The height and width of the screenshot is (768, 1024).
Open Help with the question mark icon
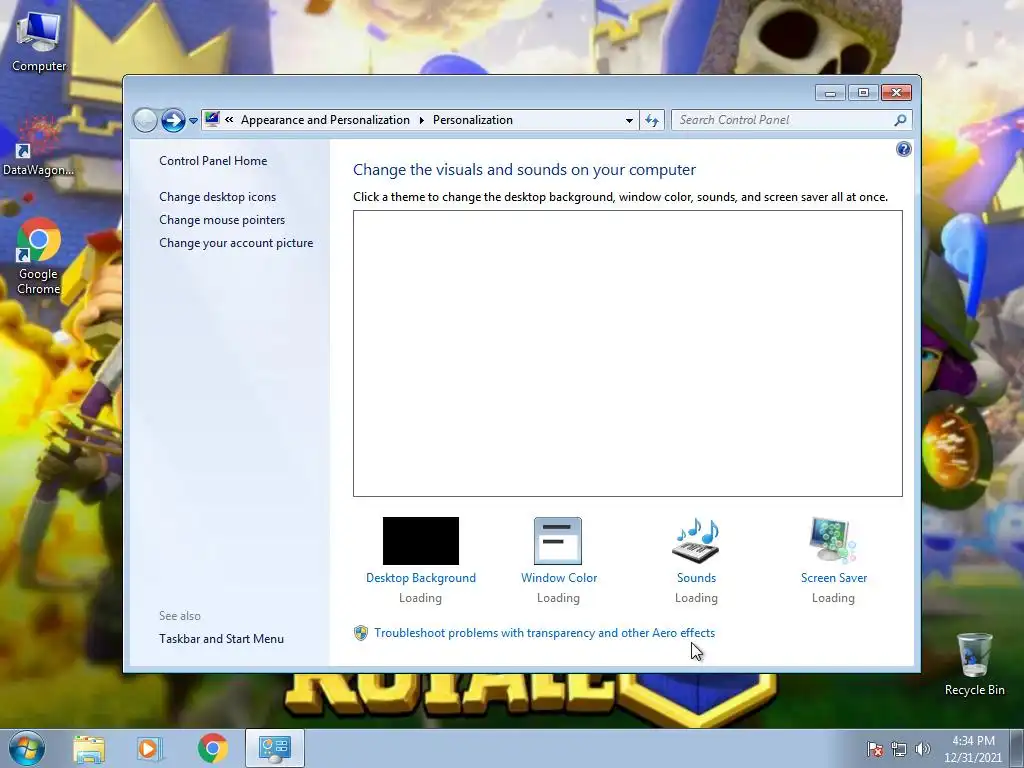[x=903, y=150]
